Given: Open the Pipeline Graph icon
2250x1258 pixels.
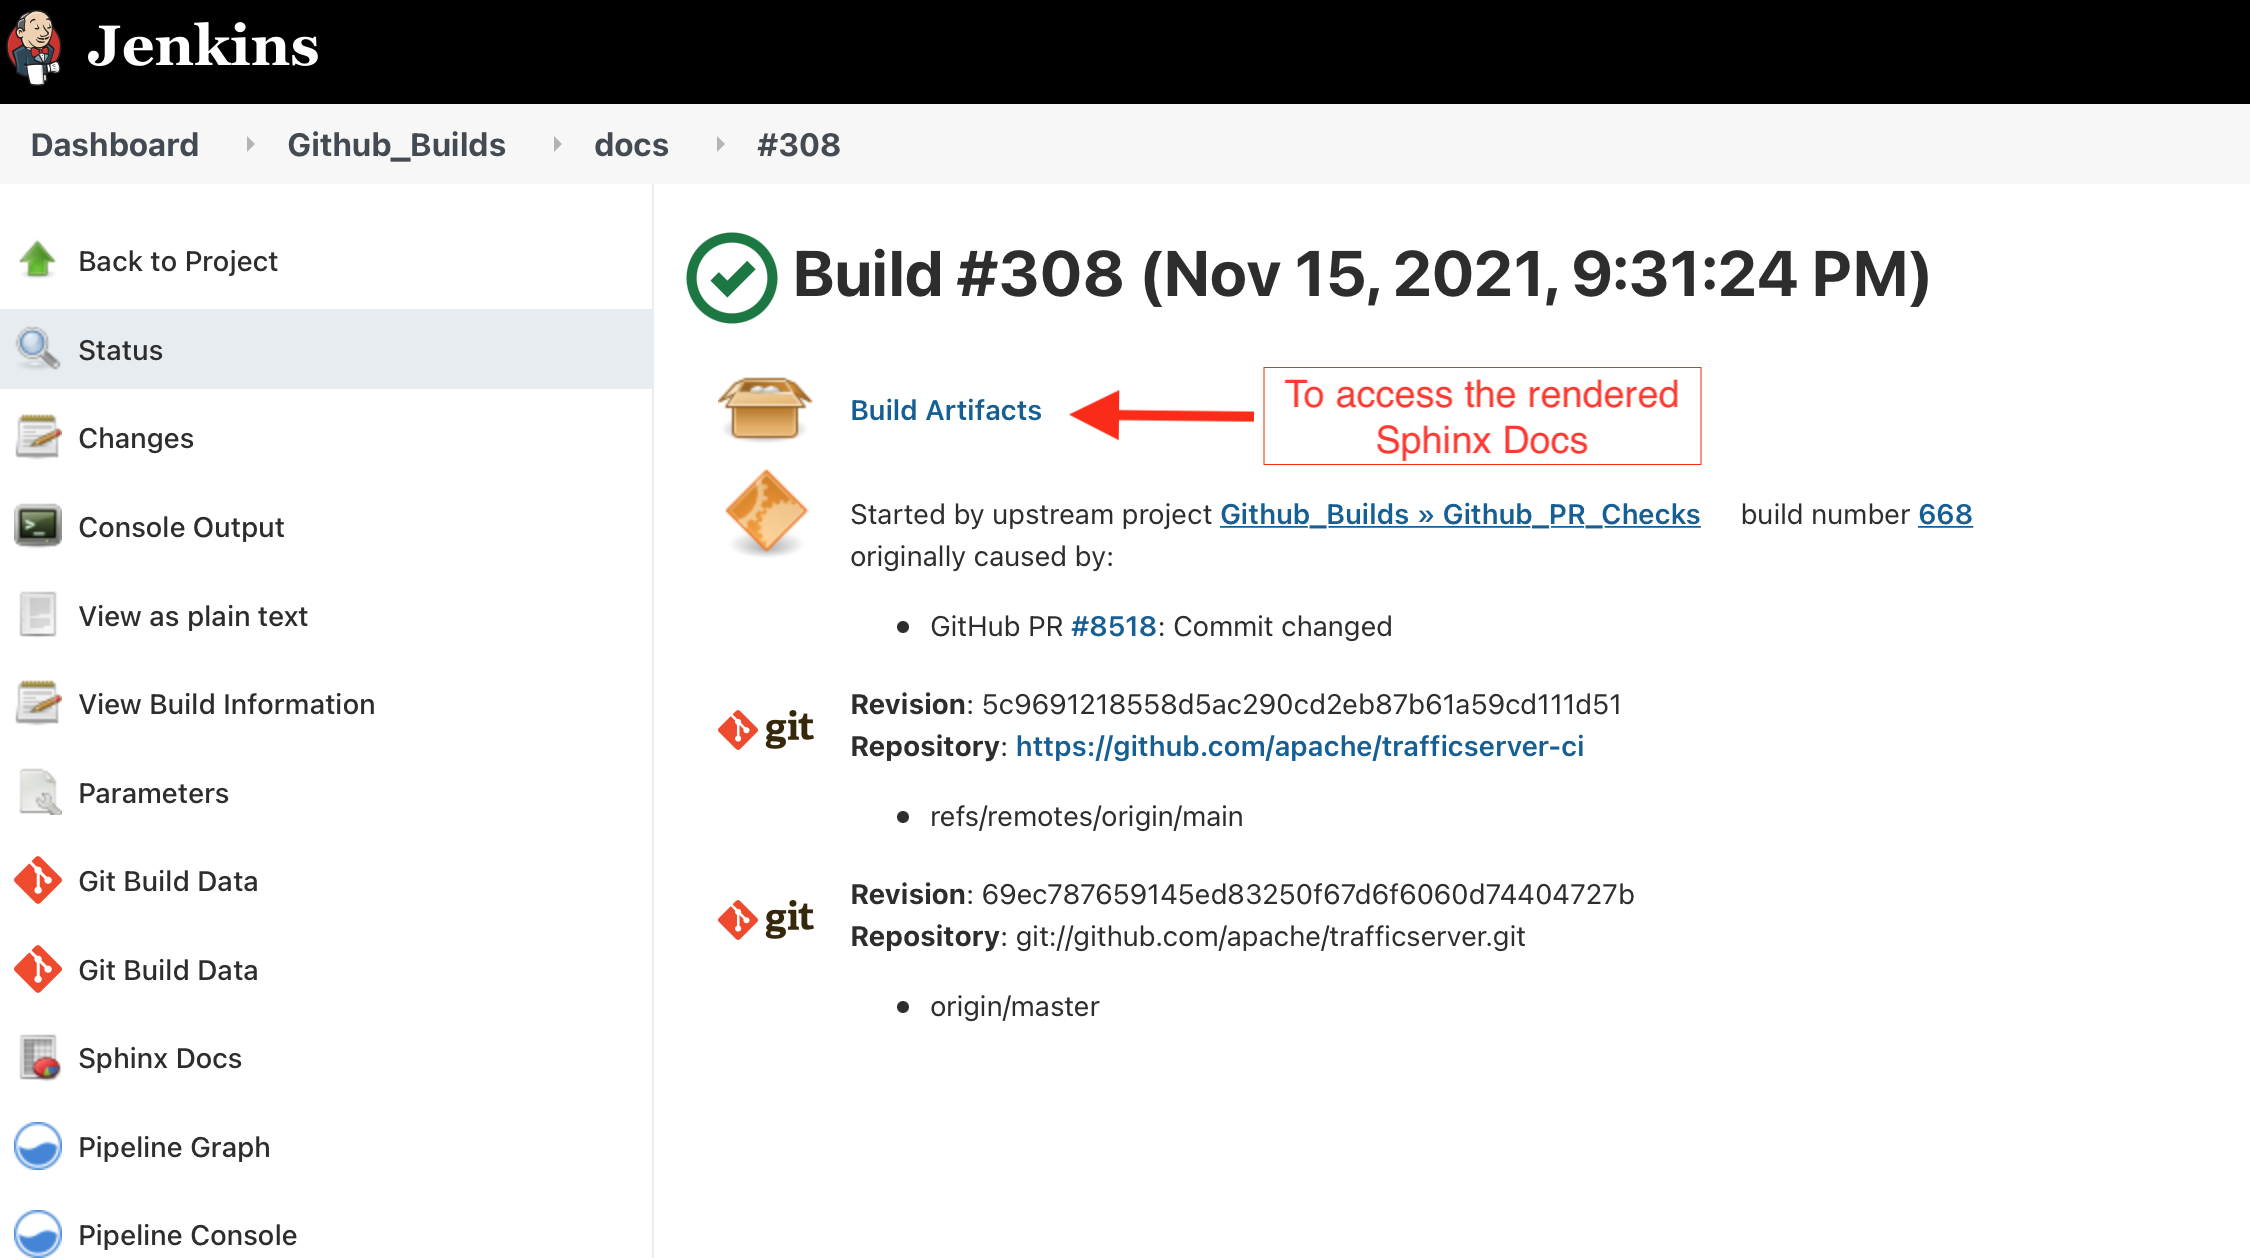Looking at the screenshot, I should click(37, 1147).
